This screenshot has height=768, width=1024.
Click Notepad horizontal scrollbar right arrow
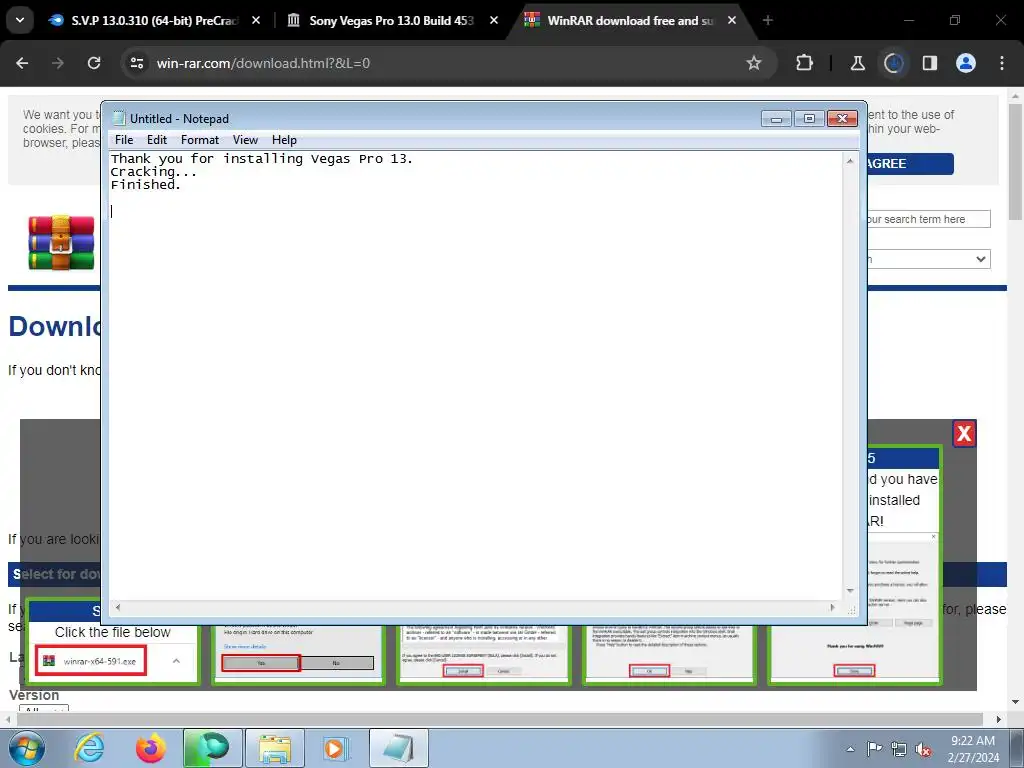pos(832,607)
